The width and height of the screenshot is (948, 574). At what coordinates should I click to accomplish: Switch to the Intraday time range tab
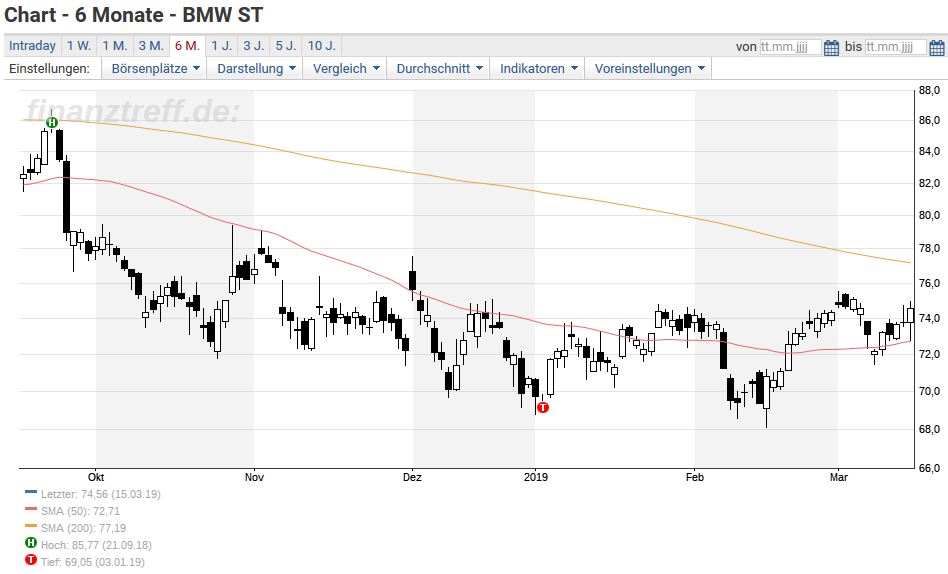tap(32, 46)
